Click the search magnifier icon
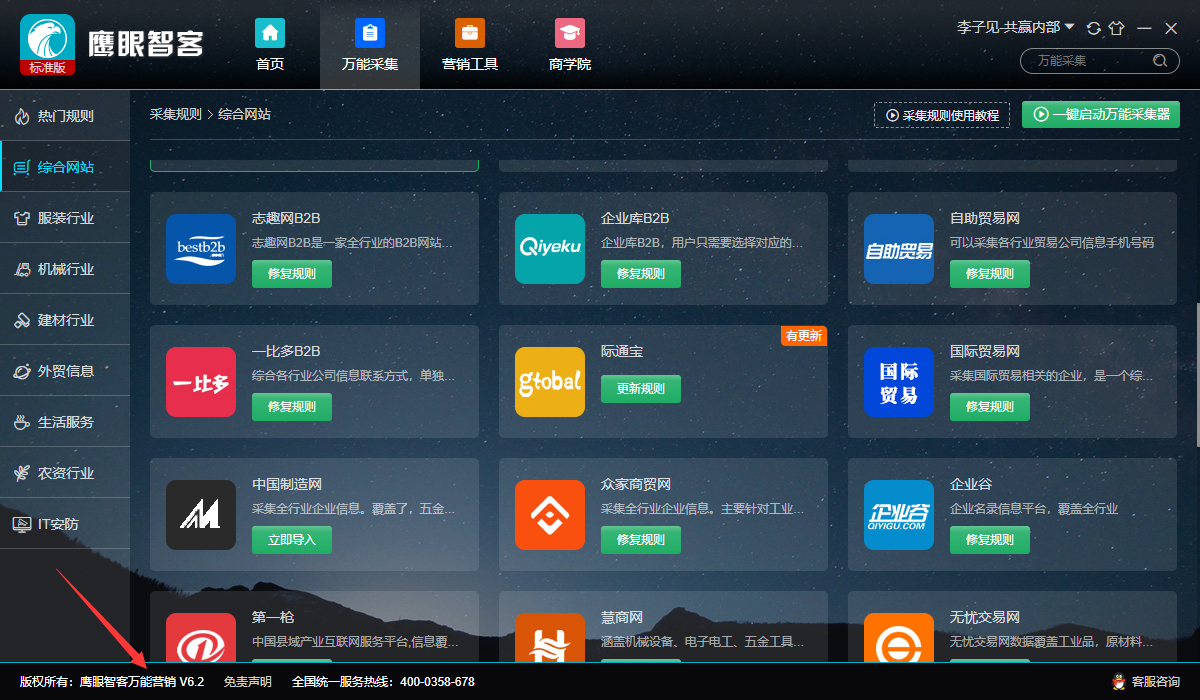Viewport: 1200px width, 700px height. pos(1159,61)
